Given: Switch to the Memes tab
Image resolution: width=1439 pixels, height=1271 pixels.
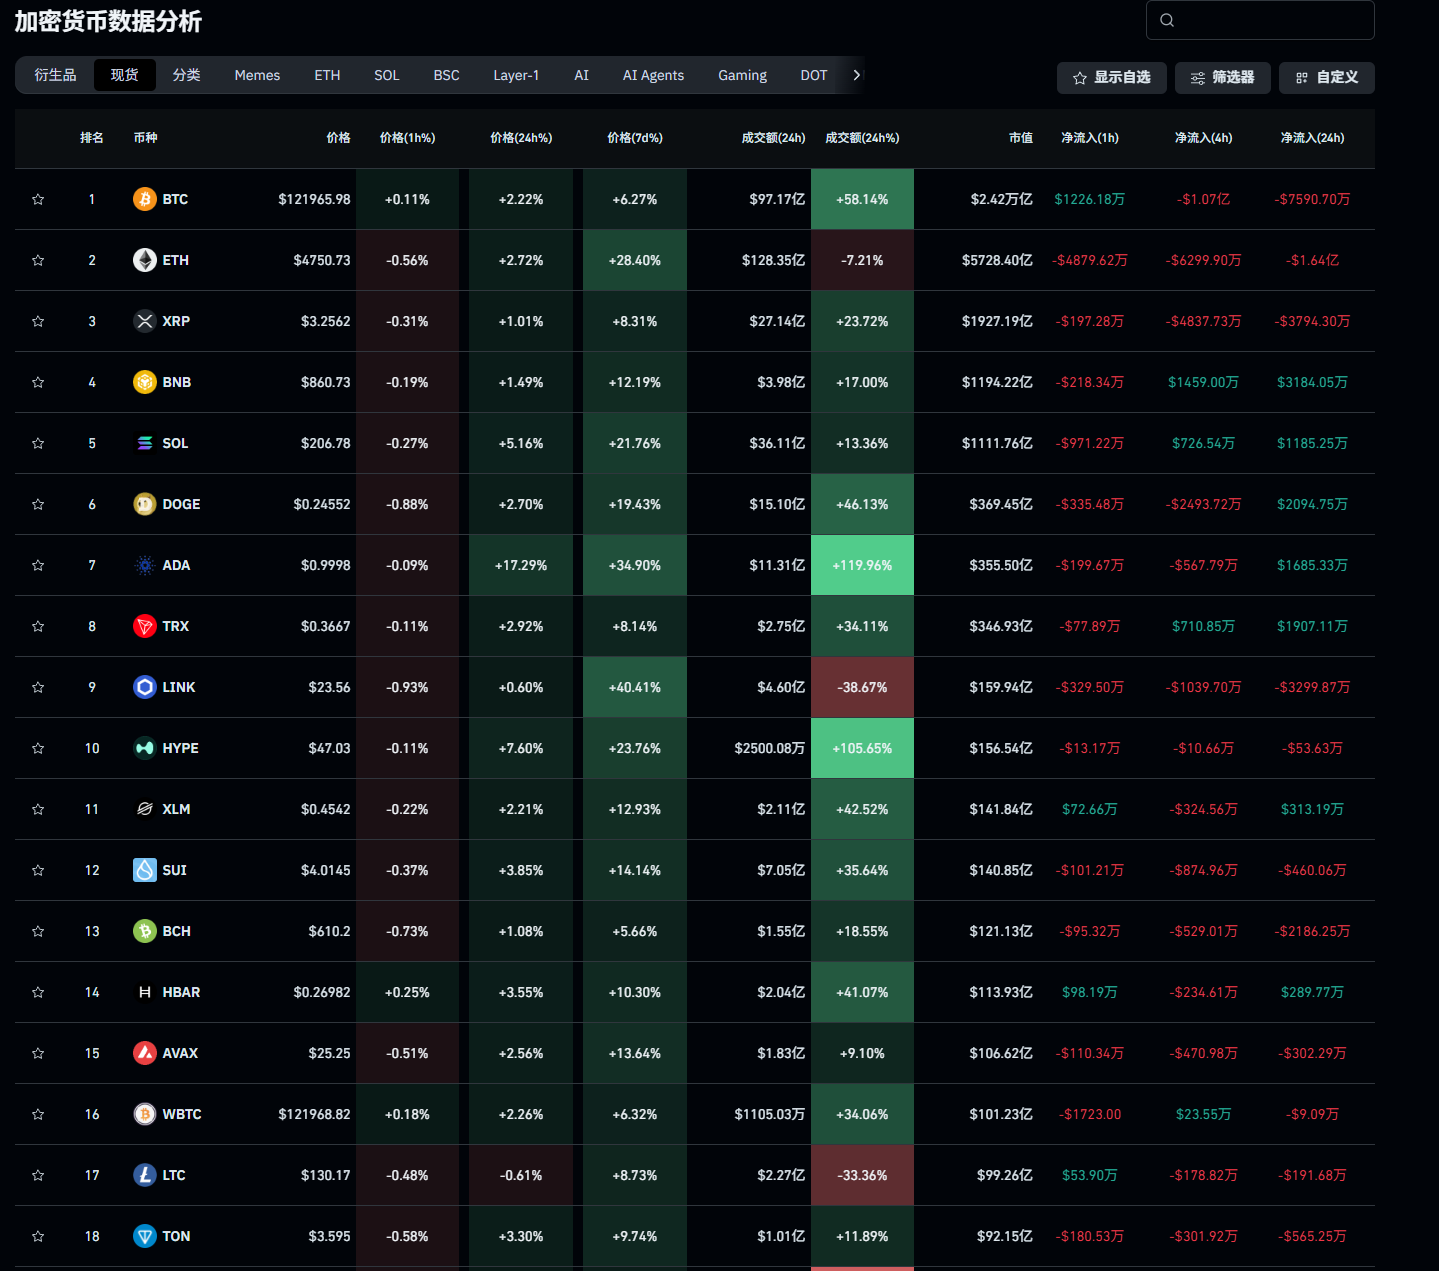Looking at the screenshot, I should (x=257, y=75).
